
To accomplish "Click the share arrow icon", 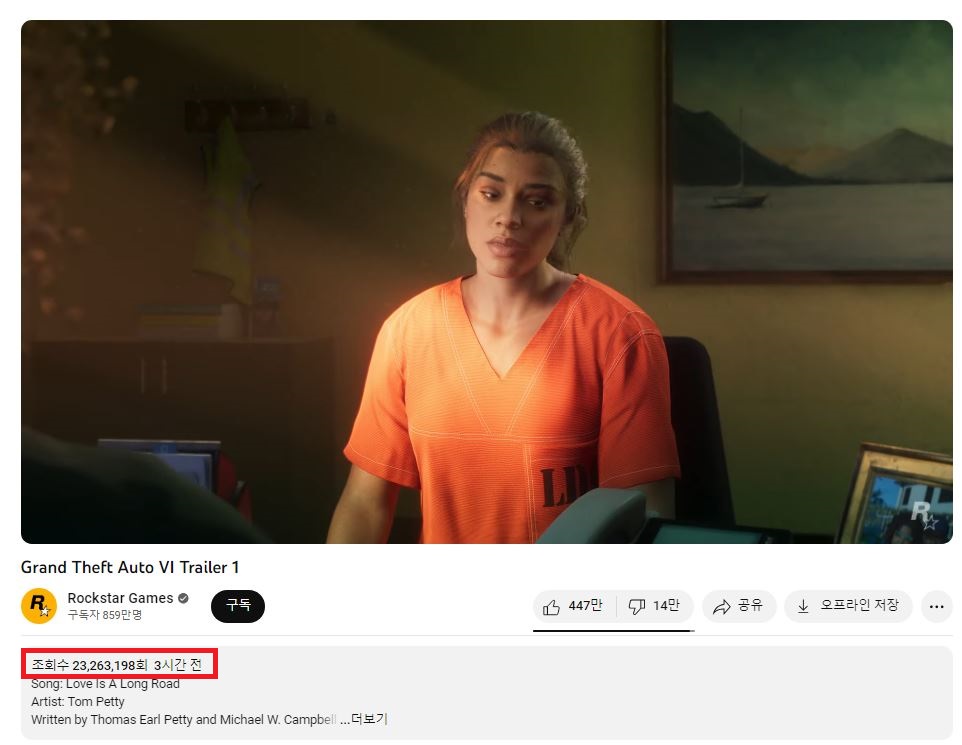I will pyautogui.click(x=722, y=607).
